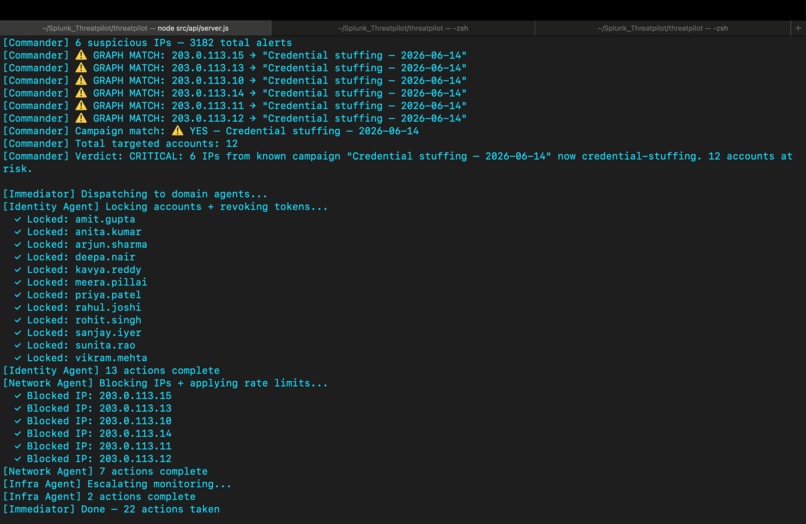Click the checkmark beside Blocked IP: 203.0.113.11
The width and height of the screenshot is (806, 524).
pyautogui.click(x=18, y=446)
